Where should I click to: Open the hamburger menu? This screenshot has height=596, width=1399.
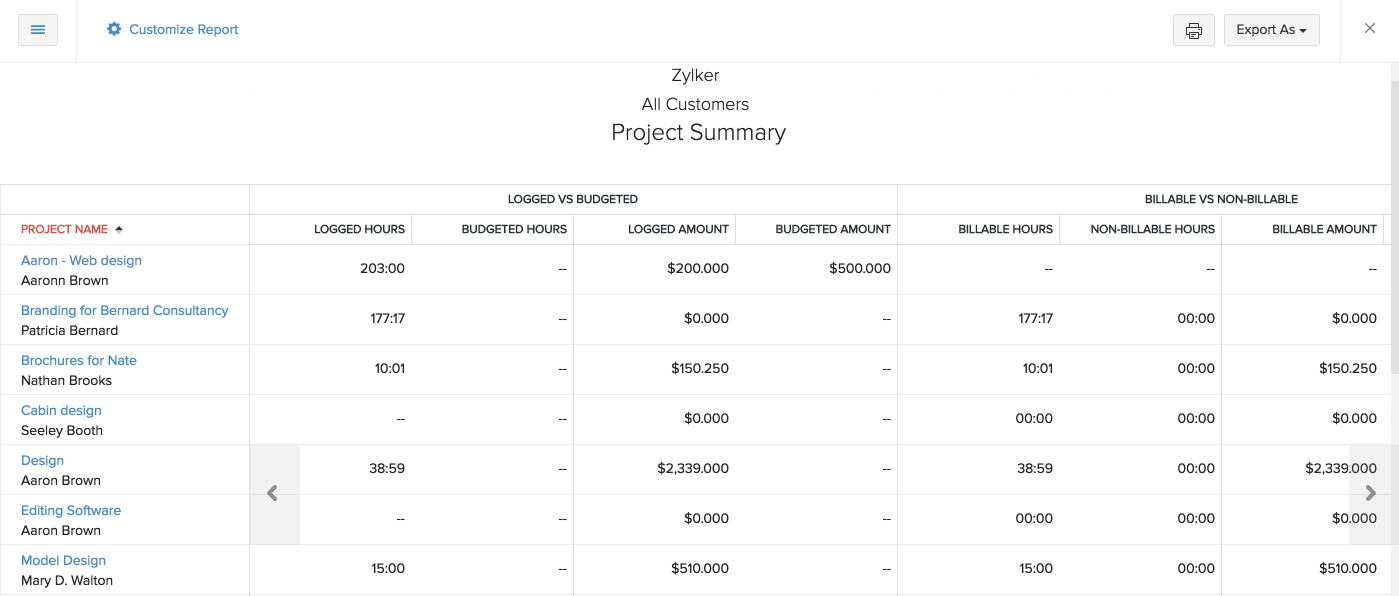pyautogui.click(x=38, y=30)
